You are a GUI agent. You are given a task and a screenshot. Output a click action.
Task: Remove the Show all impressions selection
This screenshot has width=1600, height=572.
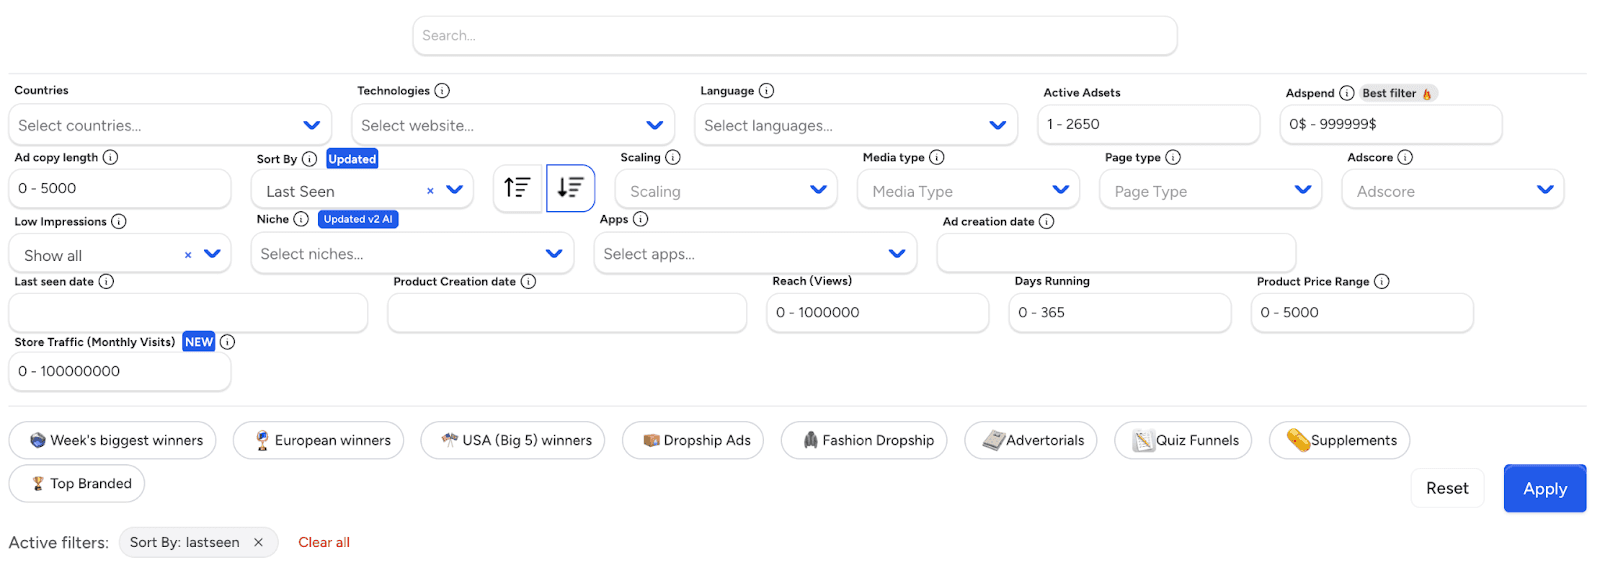pos(188,255)
